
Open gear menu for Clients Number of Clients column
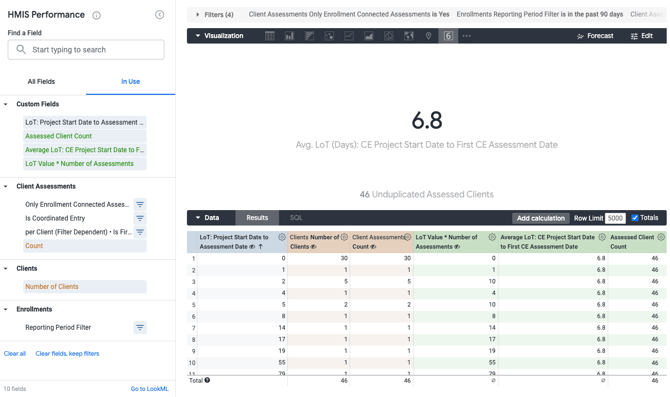coord(344,237)
